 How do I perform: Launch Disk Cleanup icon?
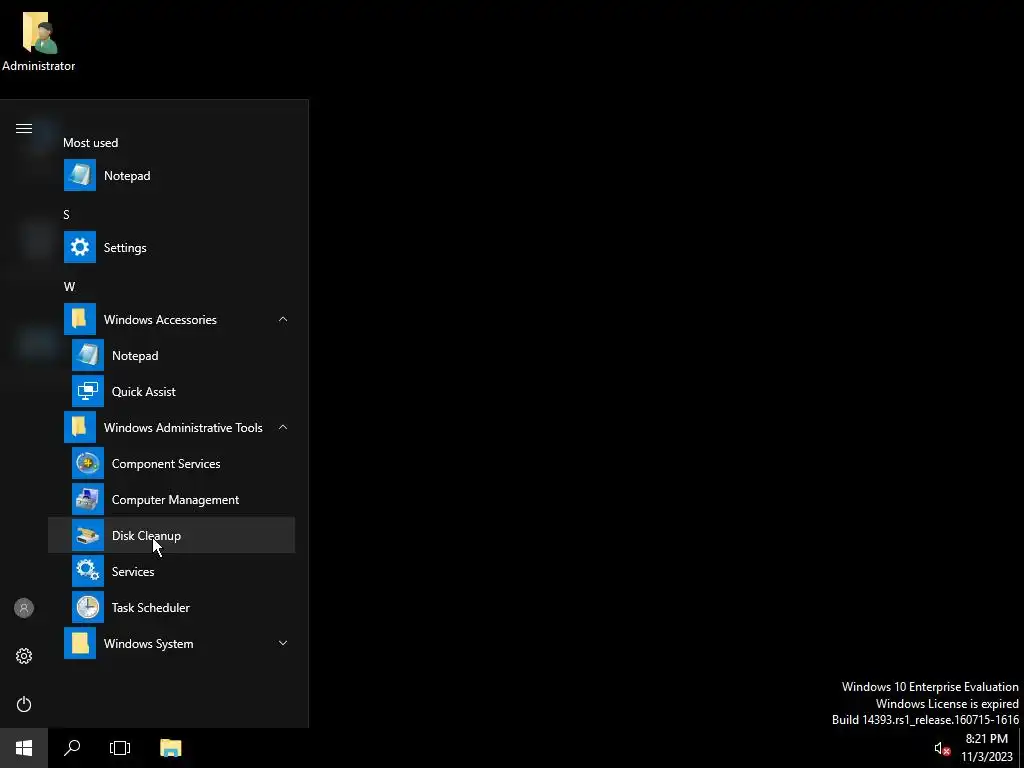88,535
